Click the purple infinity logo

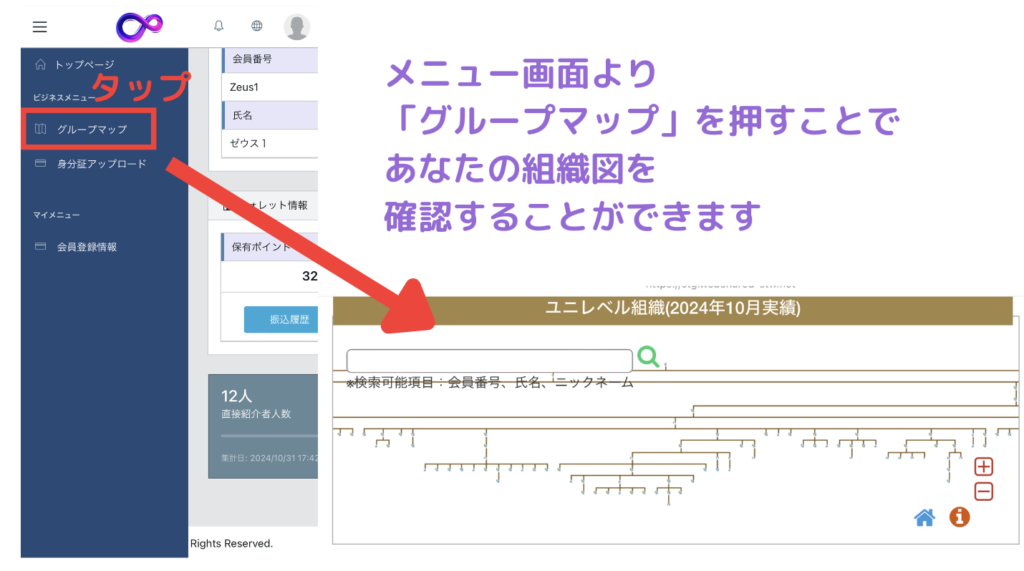click(139, 27)
